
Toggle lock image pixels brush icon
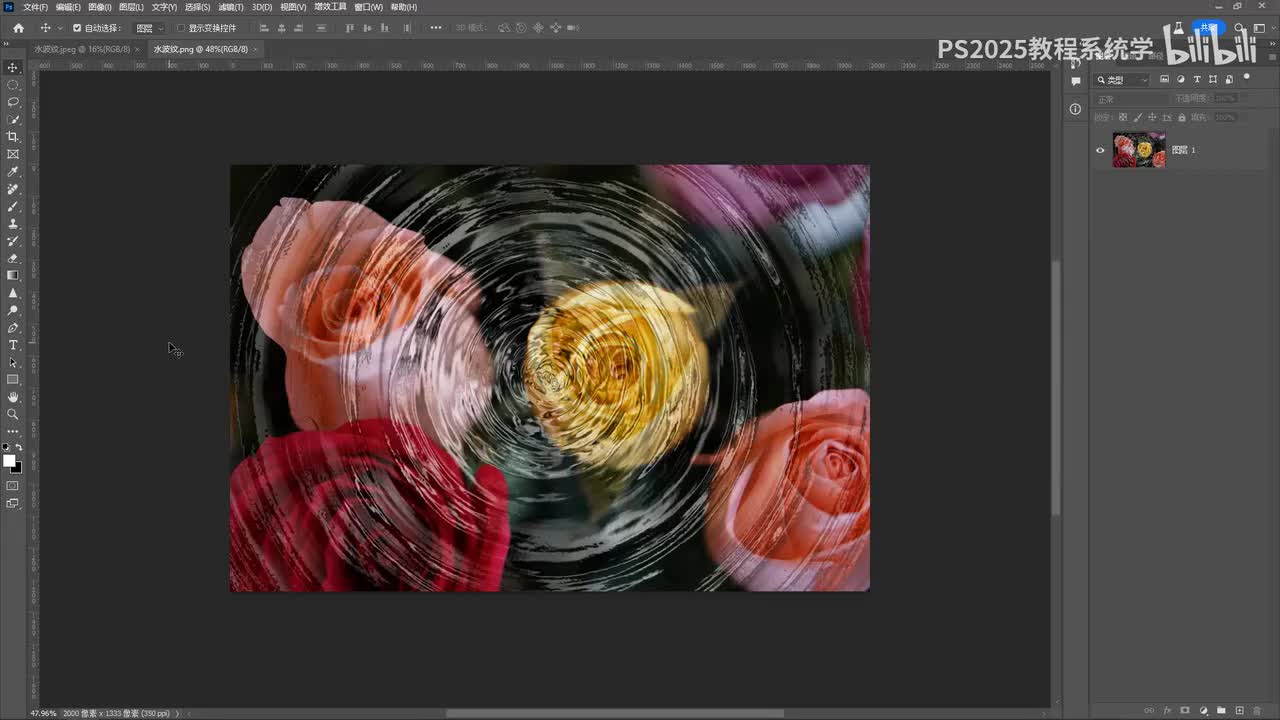pyautogui.click(x=1138, y=118)
